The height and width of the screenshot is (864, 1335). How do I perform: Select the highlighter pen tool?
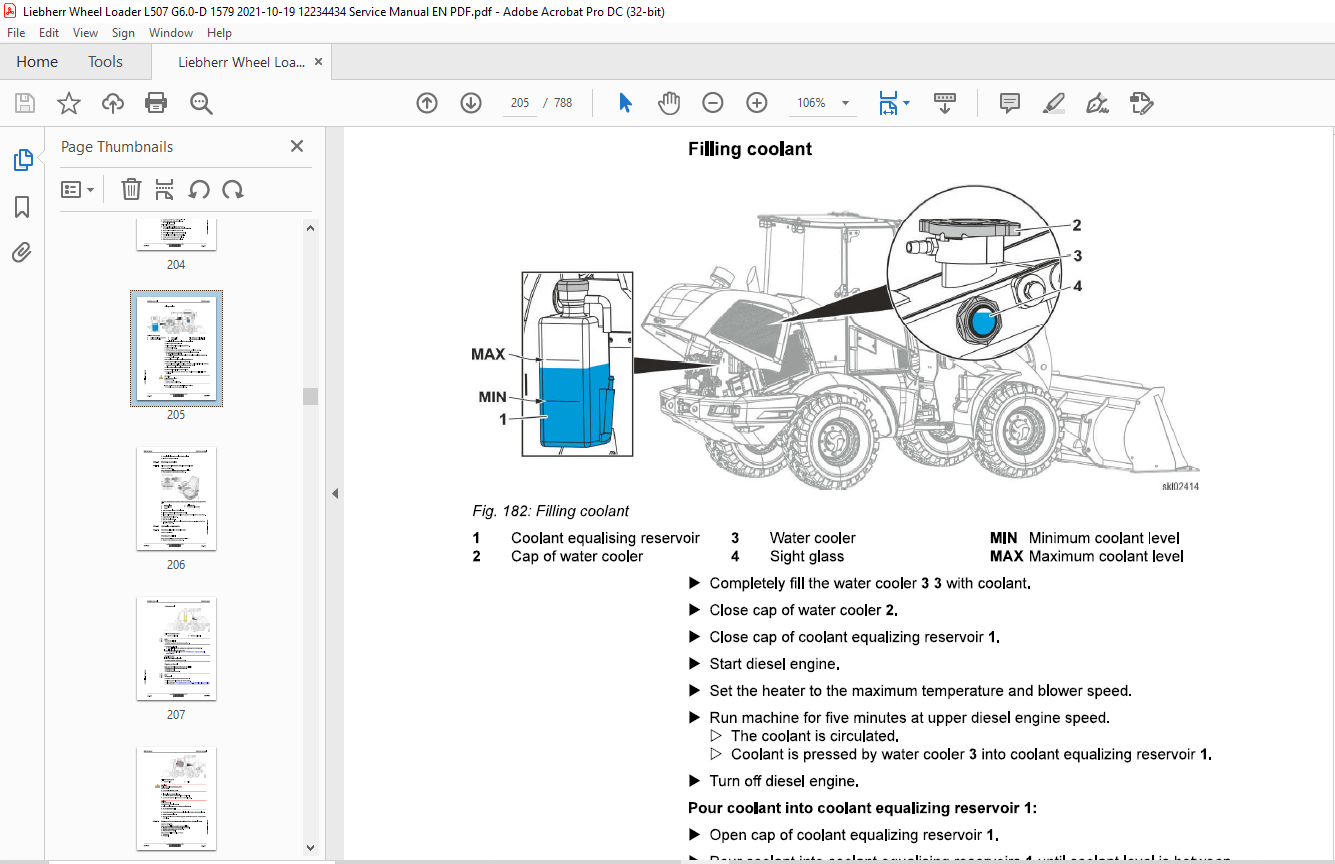(x=1053, y=103)
